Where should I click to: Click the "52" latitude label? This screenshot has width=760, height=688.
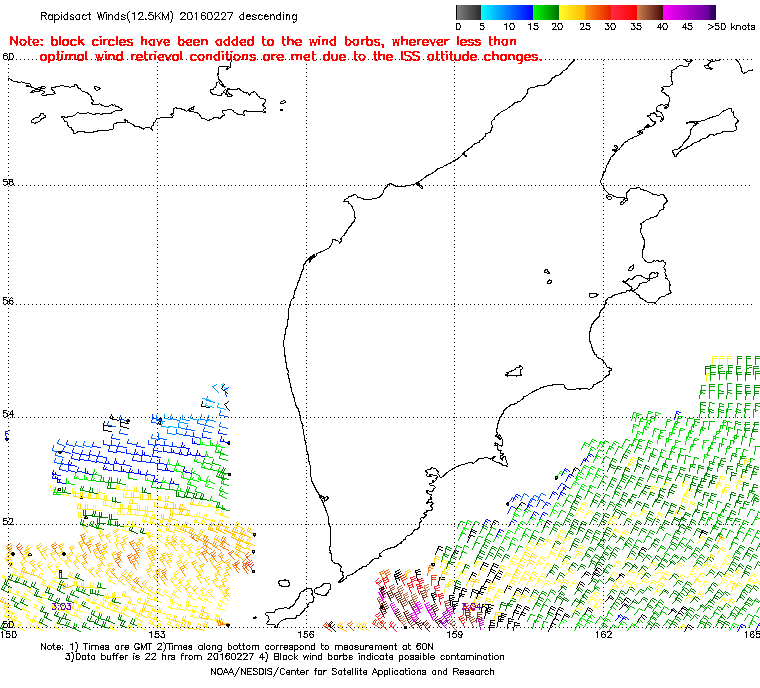pos(8,521)
